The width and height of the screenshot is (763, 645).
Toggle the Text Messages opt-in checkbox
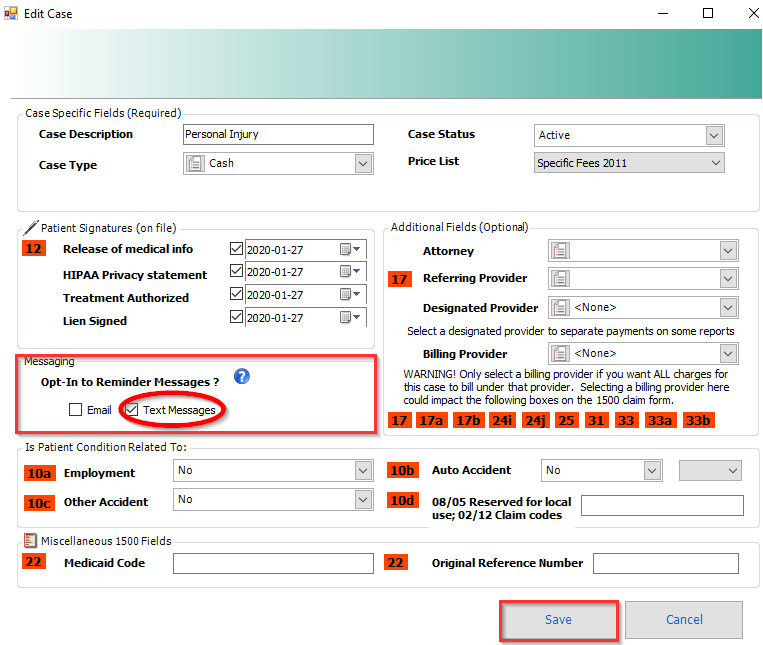pyautogui.click(x=130, y=410)
